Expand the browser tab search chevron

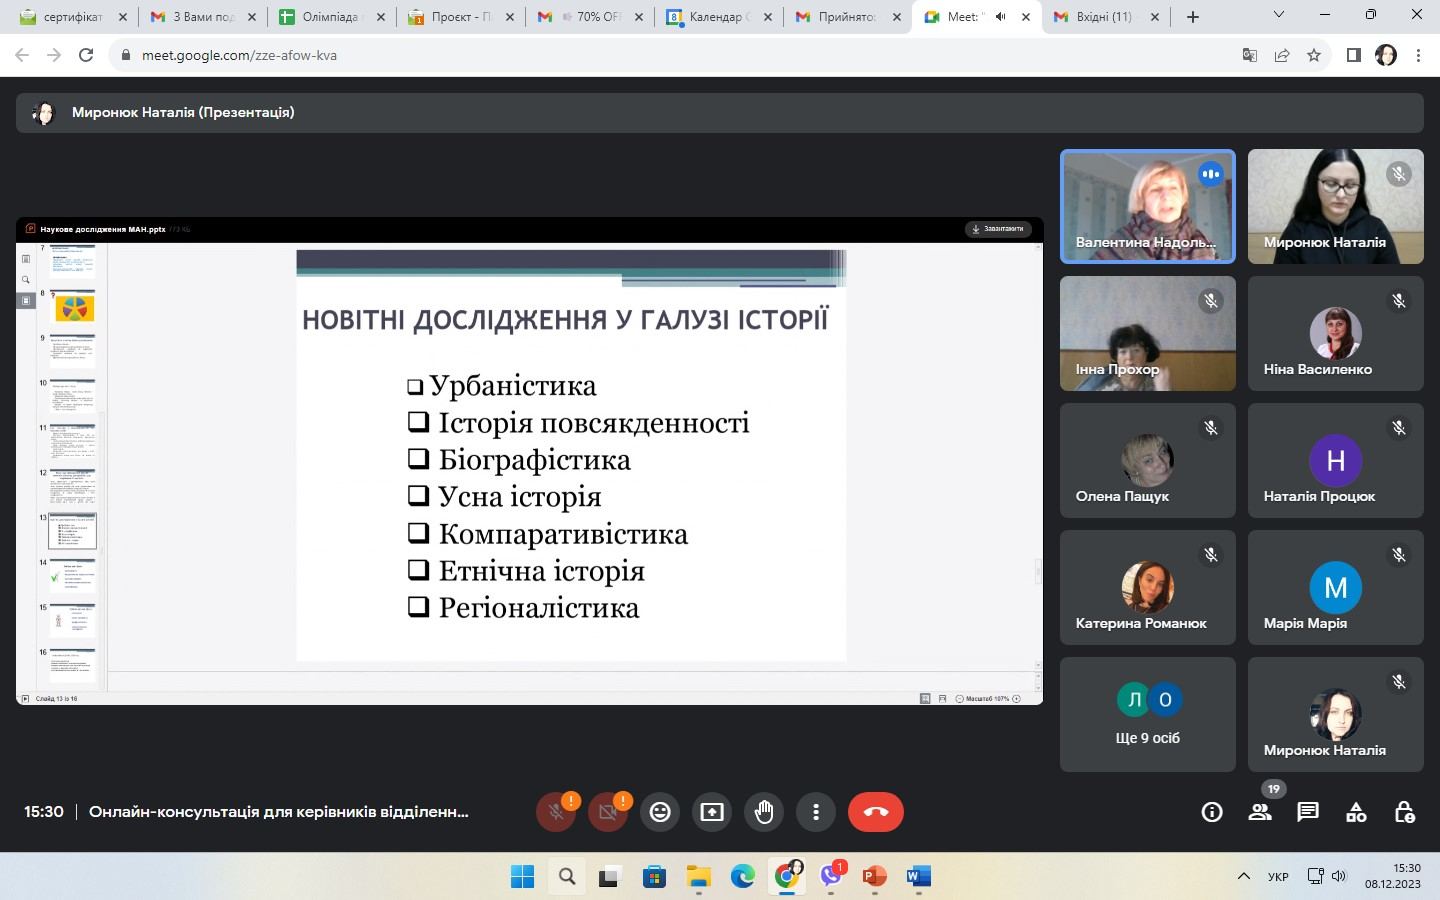(1279, 15)
